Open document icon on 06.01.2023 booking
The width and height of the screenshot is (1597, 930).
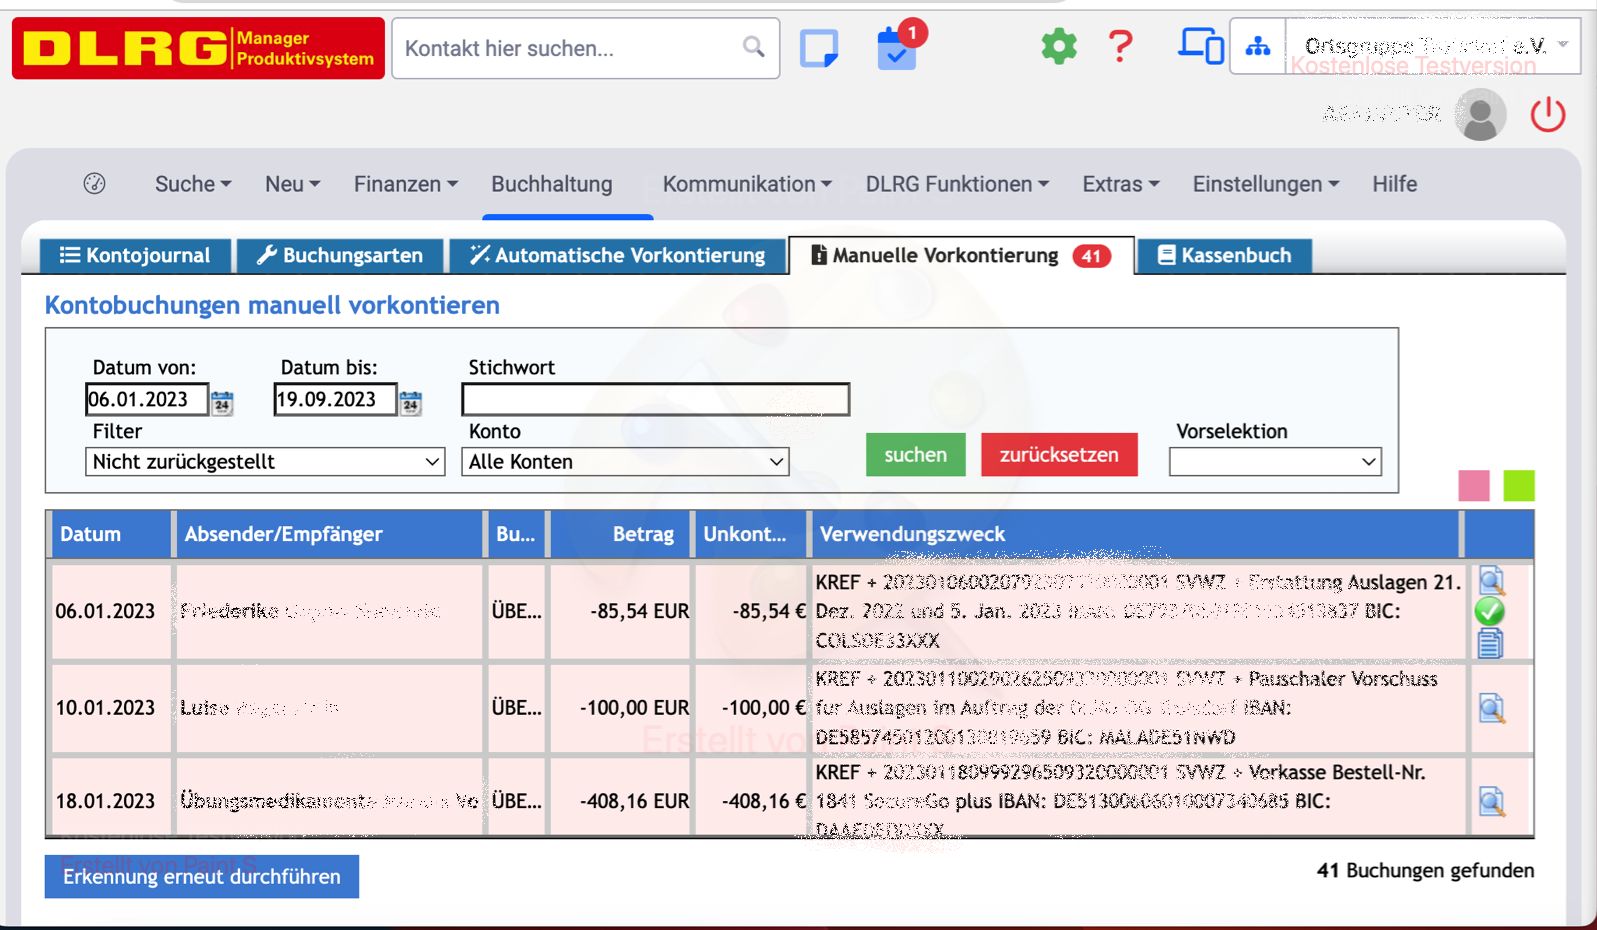[x=1490, y=643]
